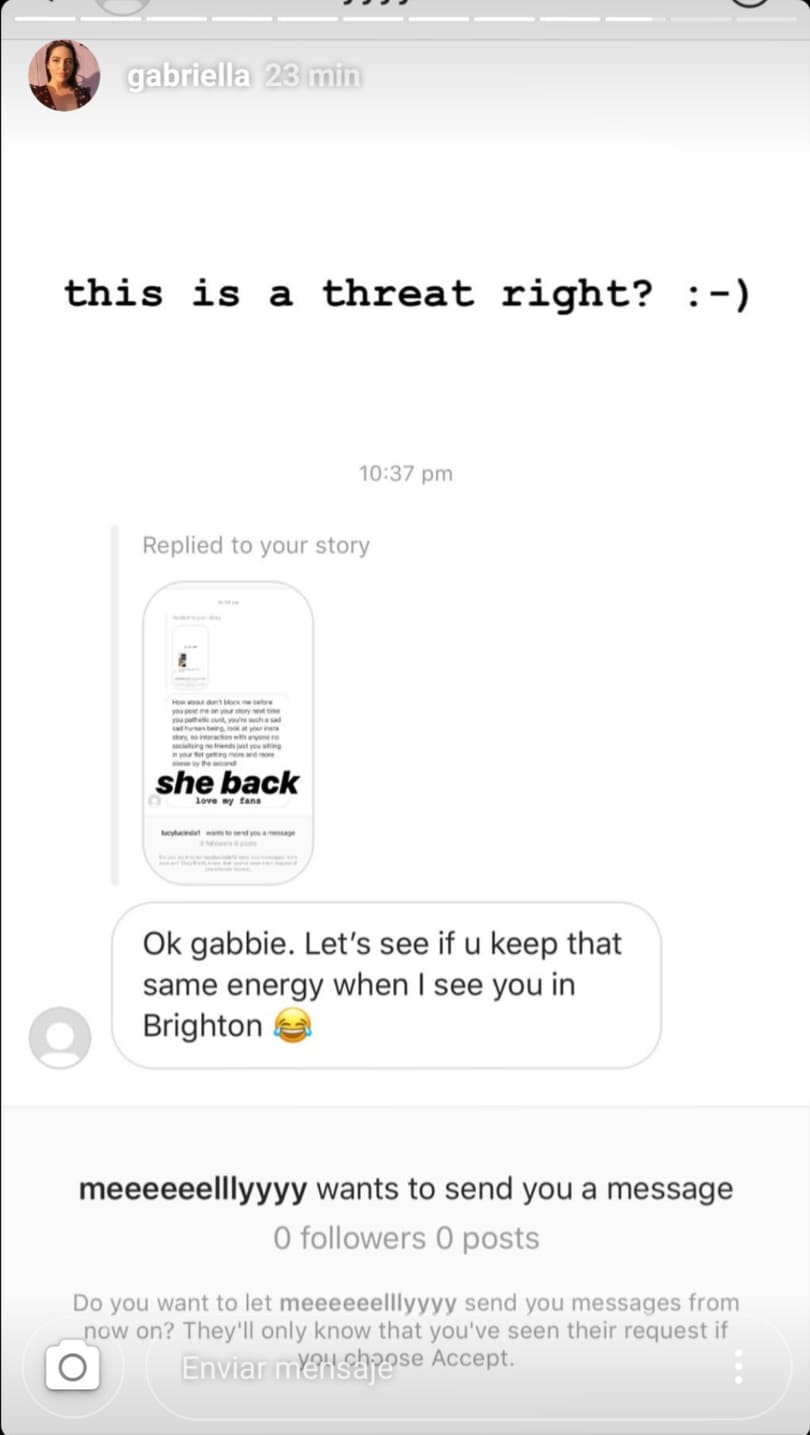
Task: Tap the camera icon beside message field
Action: click(x=72, y=1367)
